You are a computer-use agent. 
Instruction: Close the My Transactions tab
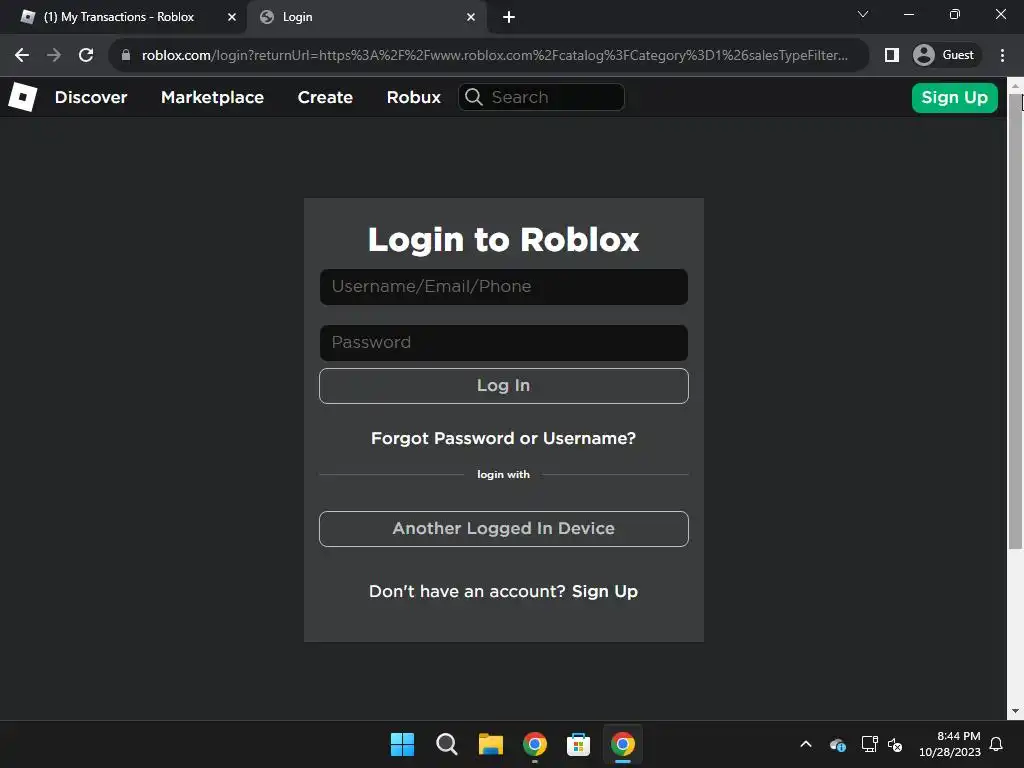pos(232,17)
